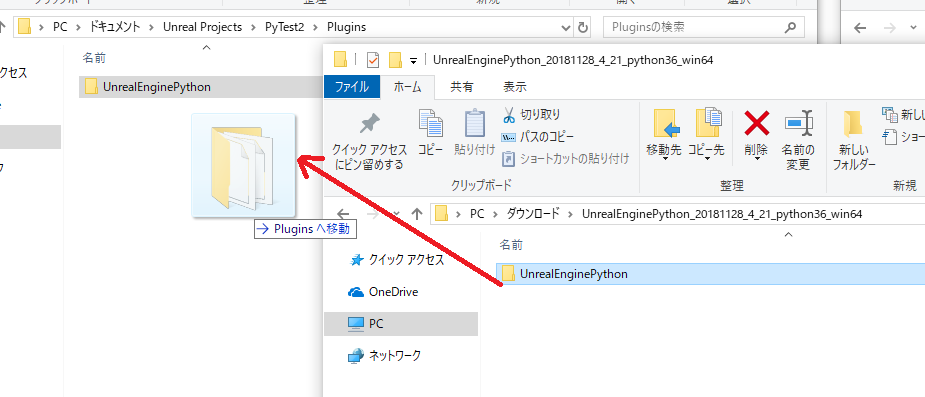Click the Rename icon in the ribbon

pyautogui.click(x=798, y=124)
